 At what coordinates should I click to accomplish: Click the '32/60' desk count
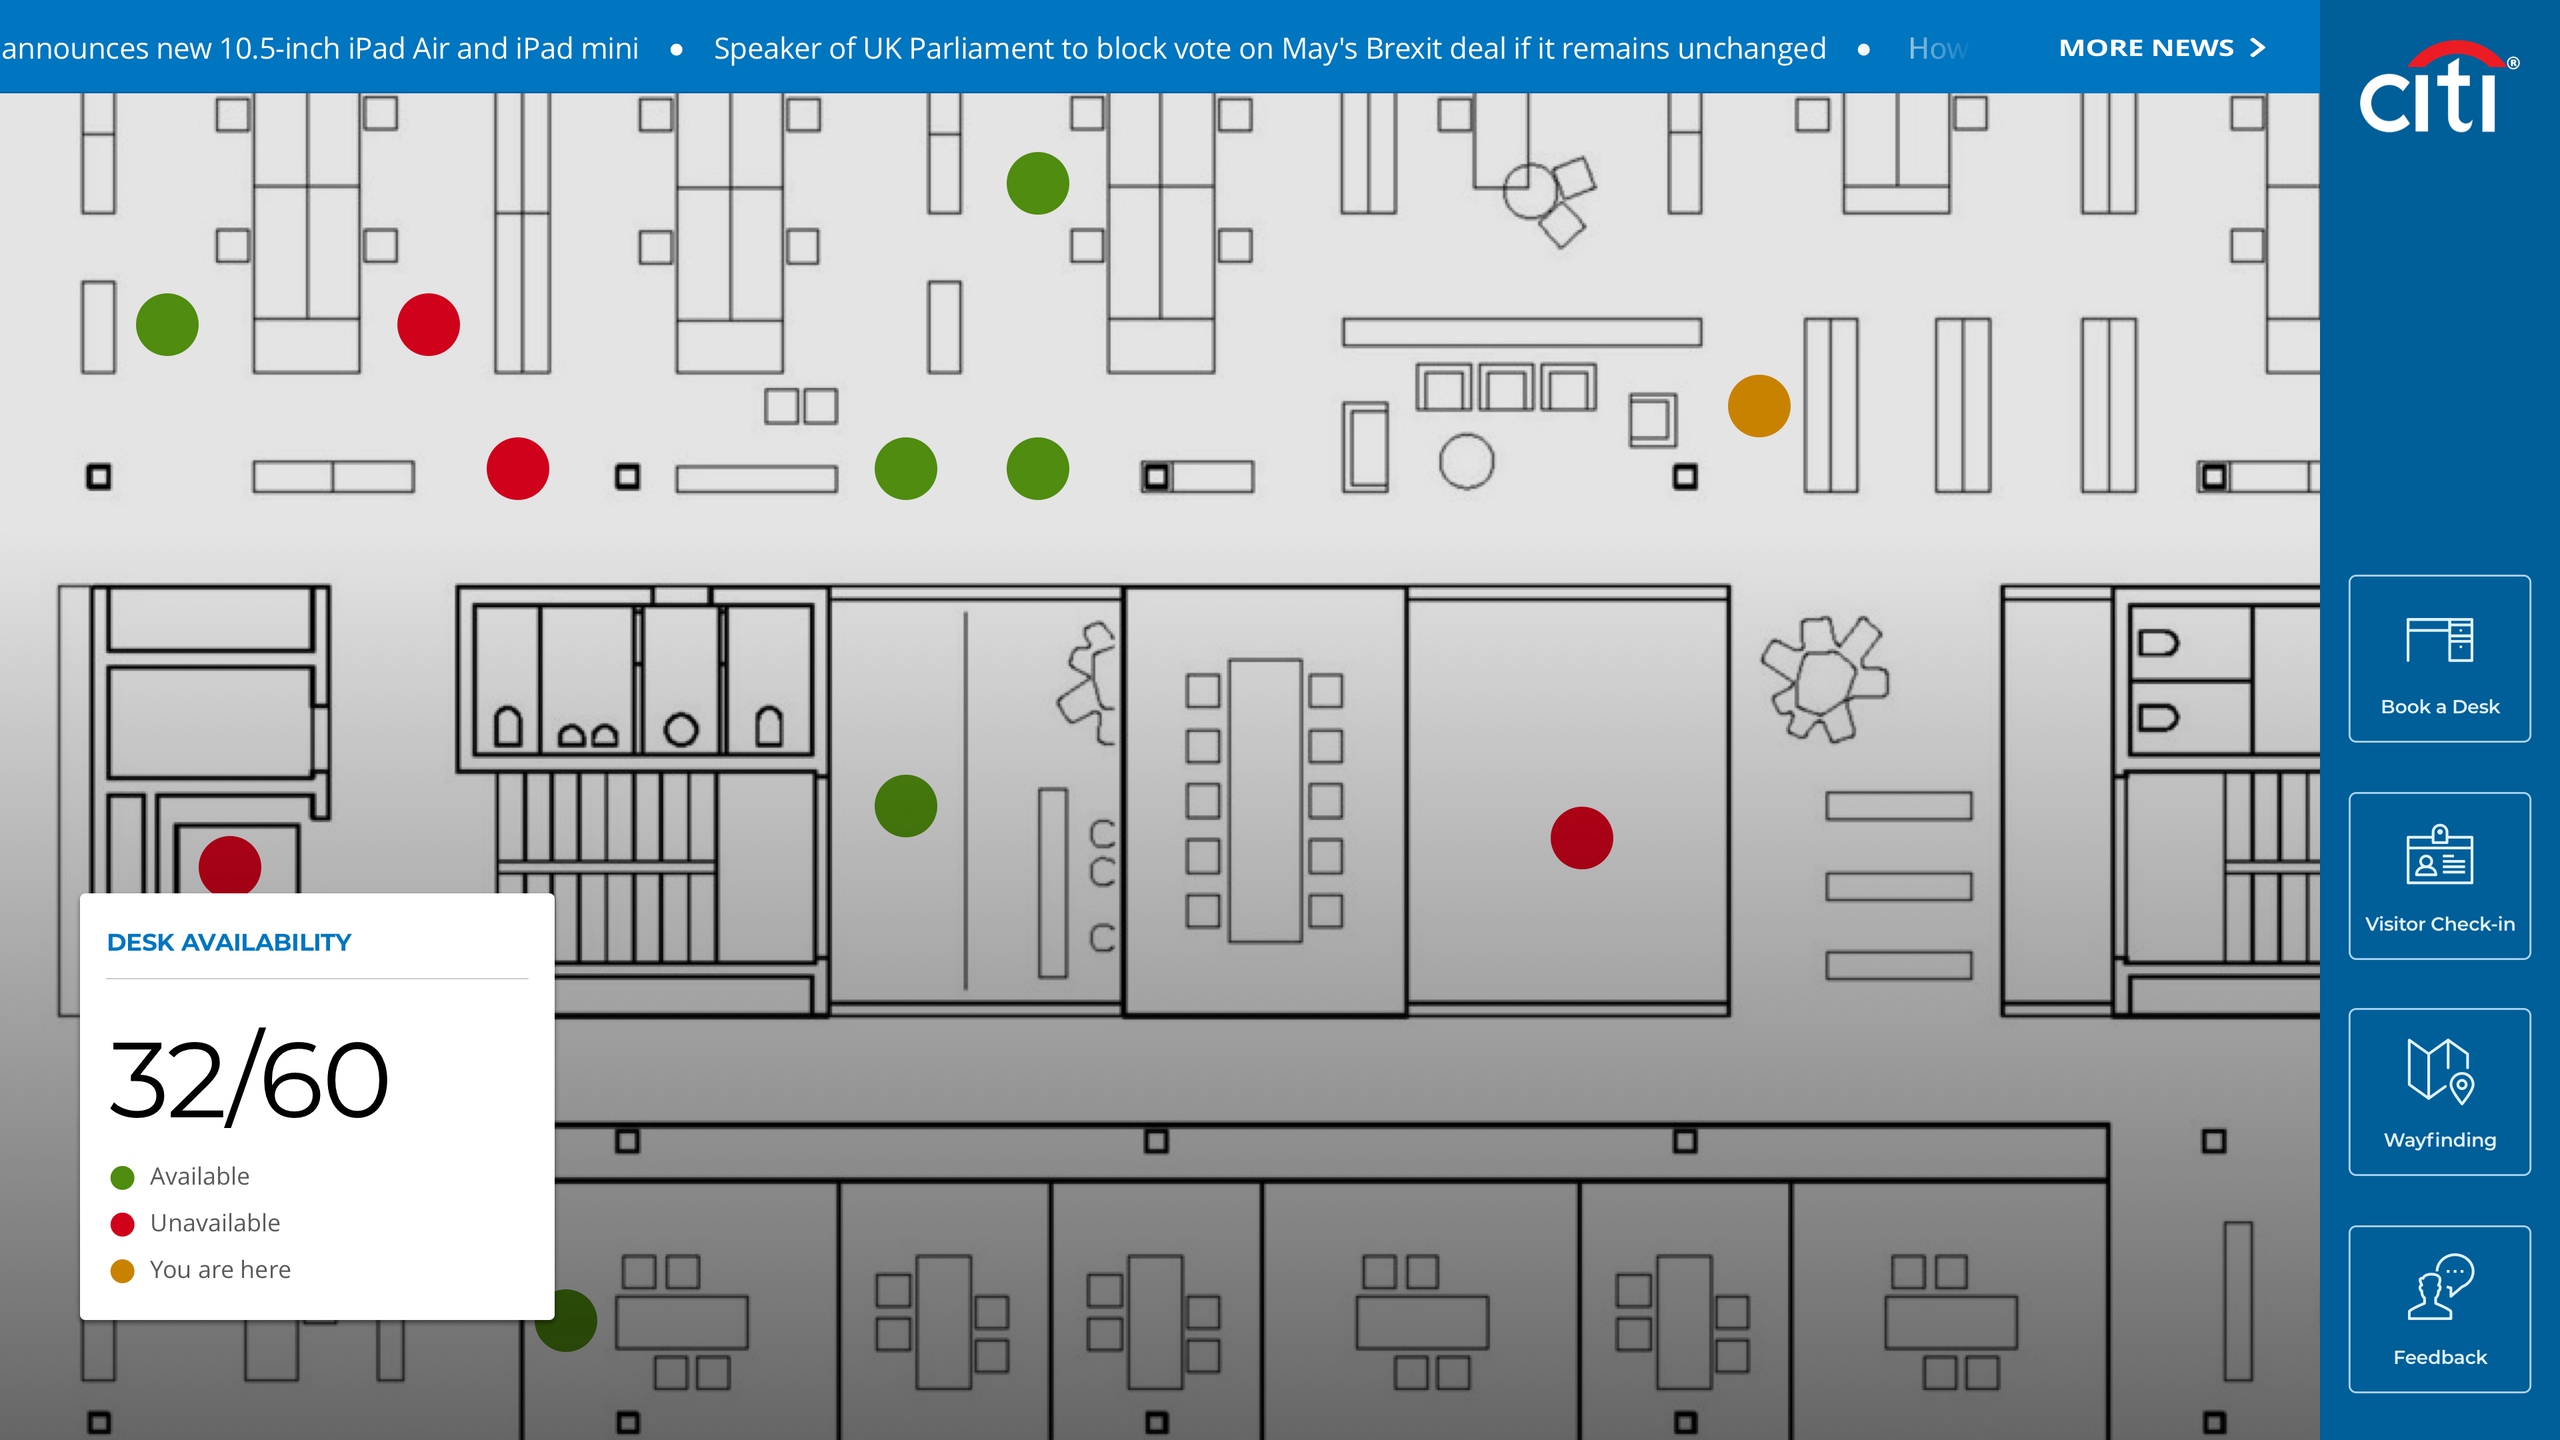pyautogui.click(x=249, y=1080)
